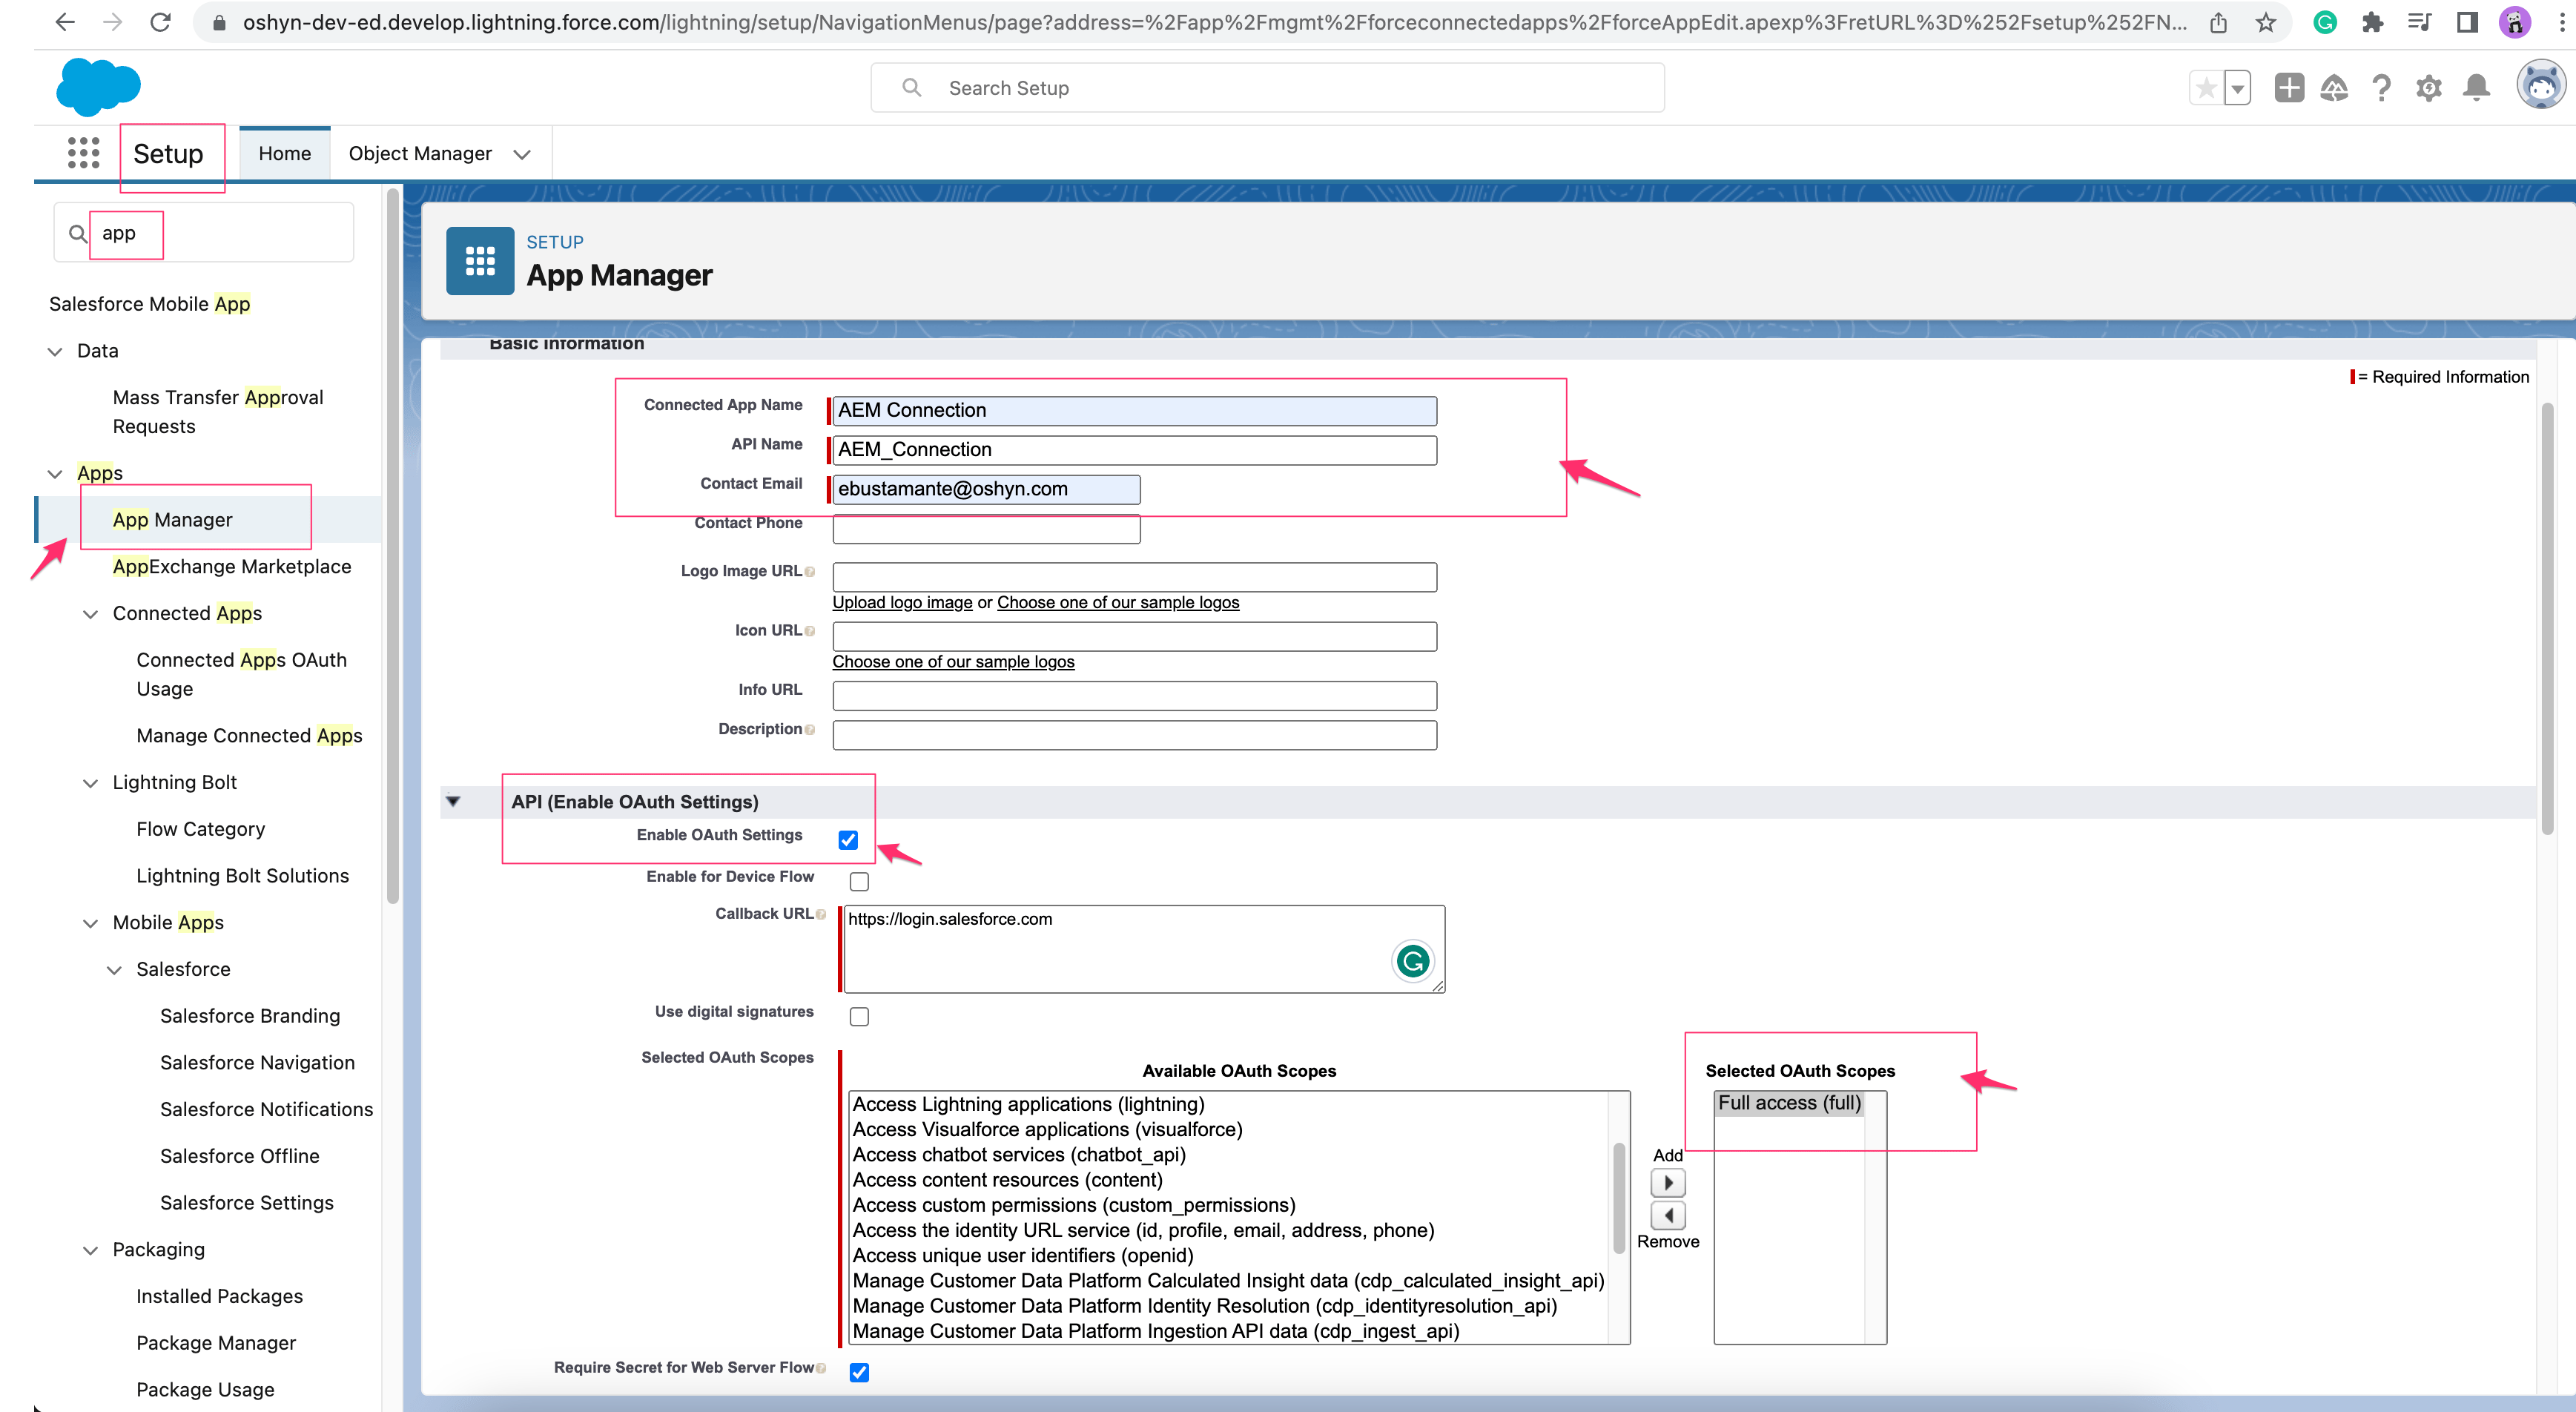Click the Add arrow for OAuth scopes

(1666, 1182)
